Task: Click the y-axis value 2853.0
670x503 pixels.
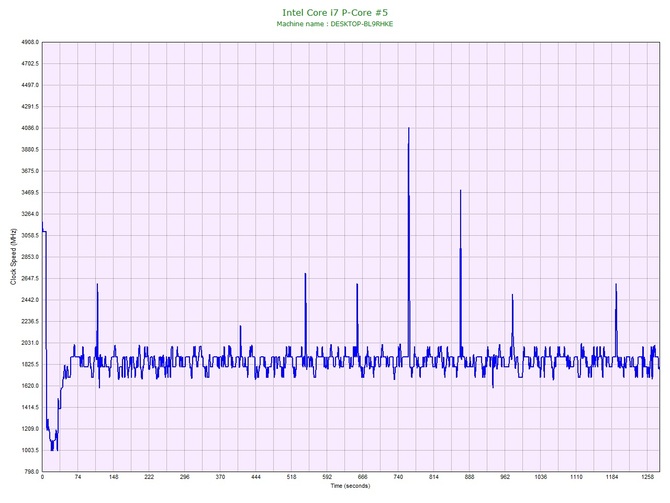Action: (x=30, y=257)
